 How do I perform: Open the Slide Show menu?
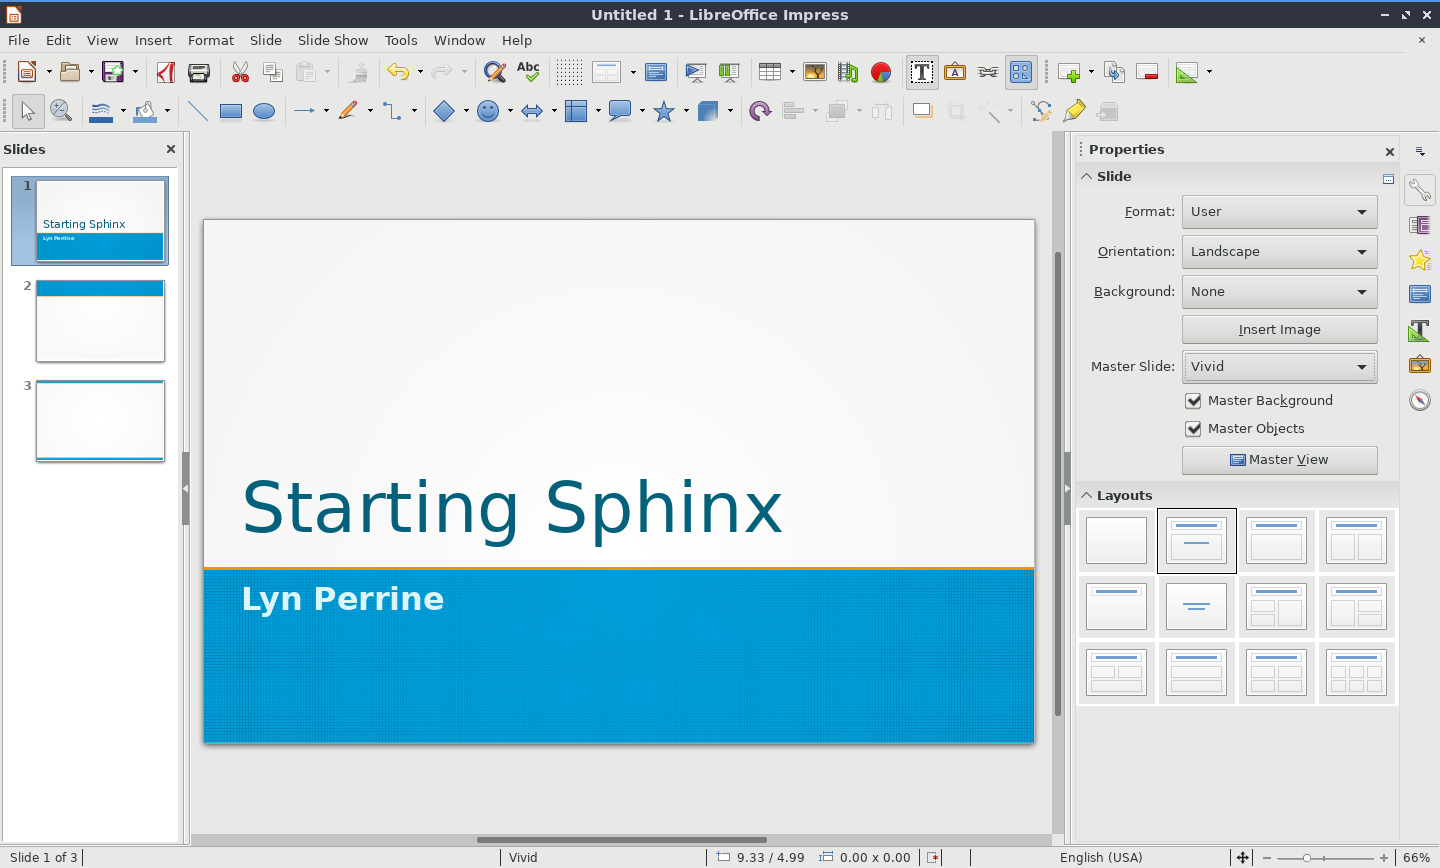(333, 40)
